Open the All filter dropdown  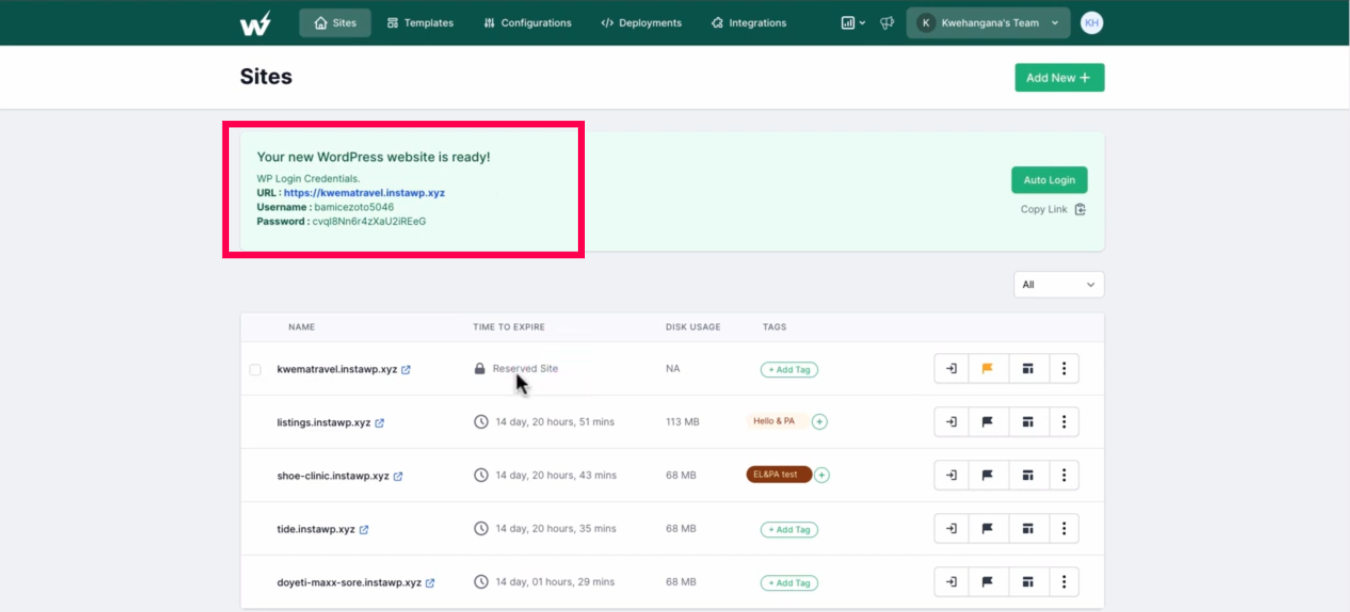coord(1059,285)
